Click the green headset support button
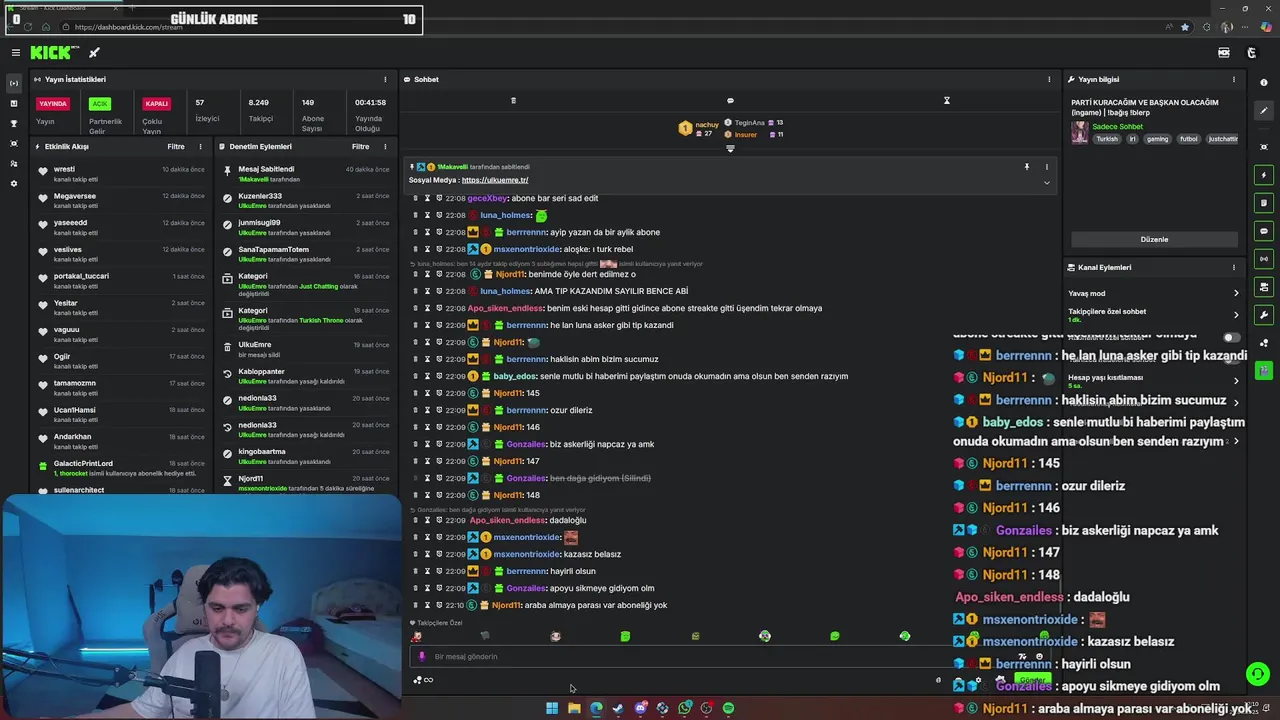Image resolution: width=1280 pixels, height=720 pixels. [1258, 674]
